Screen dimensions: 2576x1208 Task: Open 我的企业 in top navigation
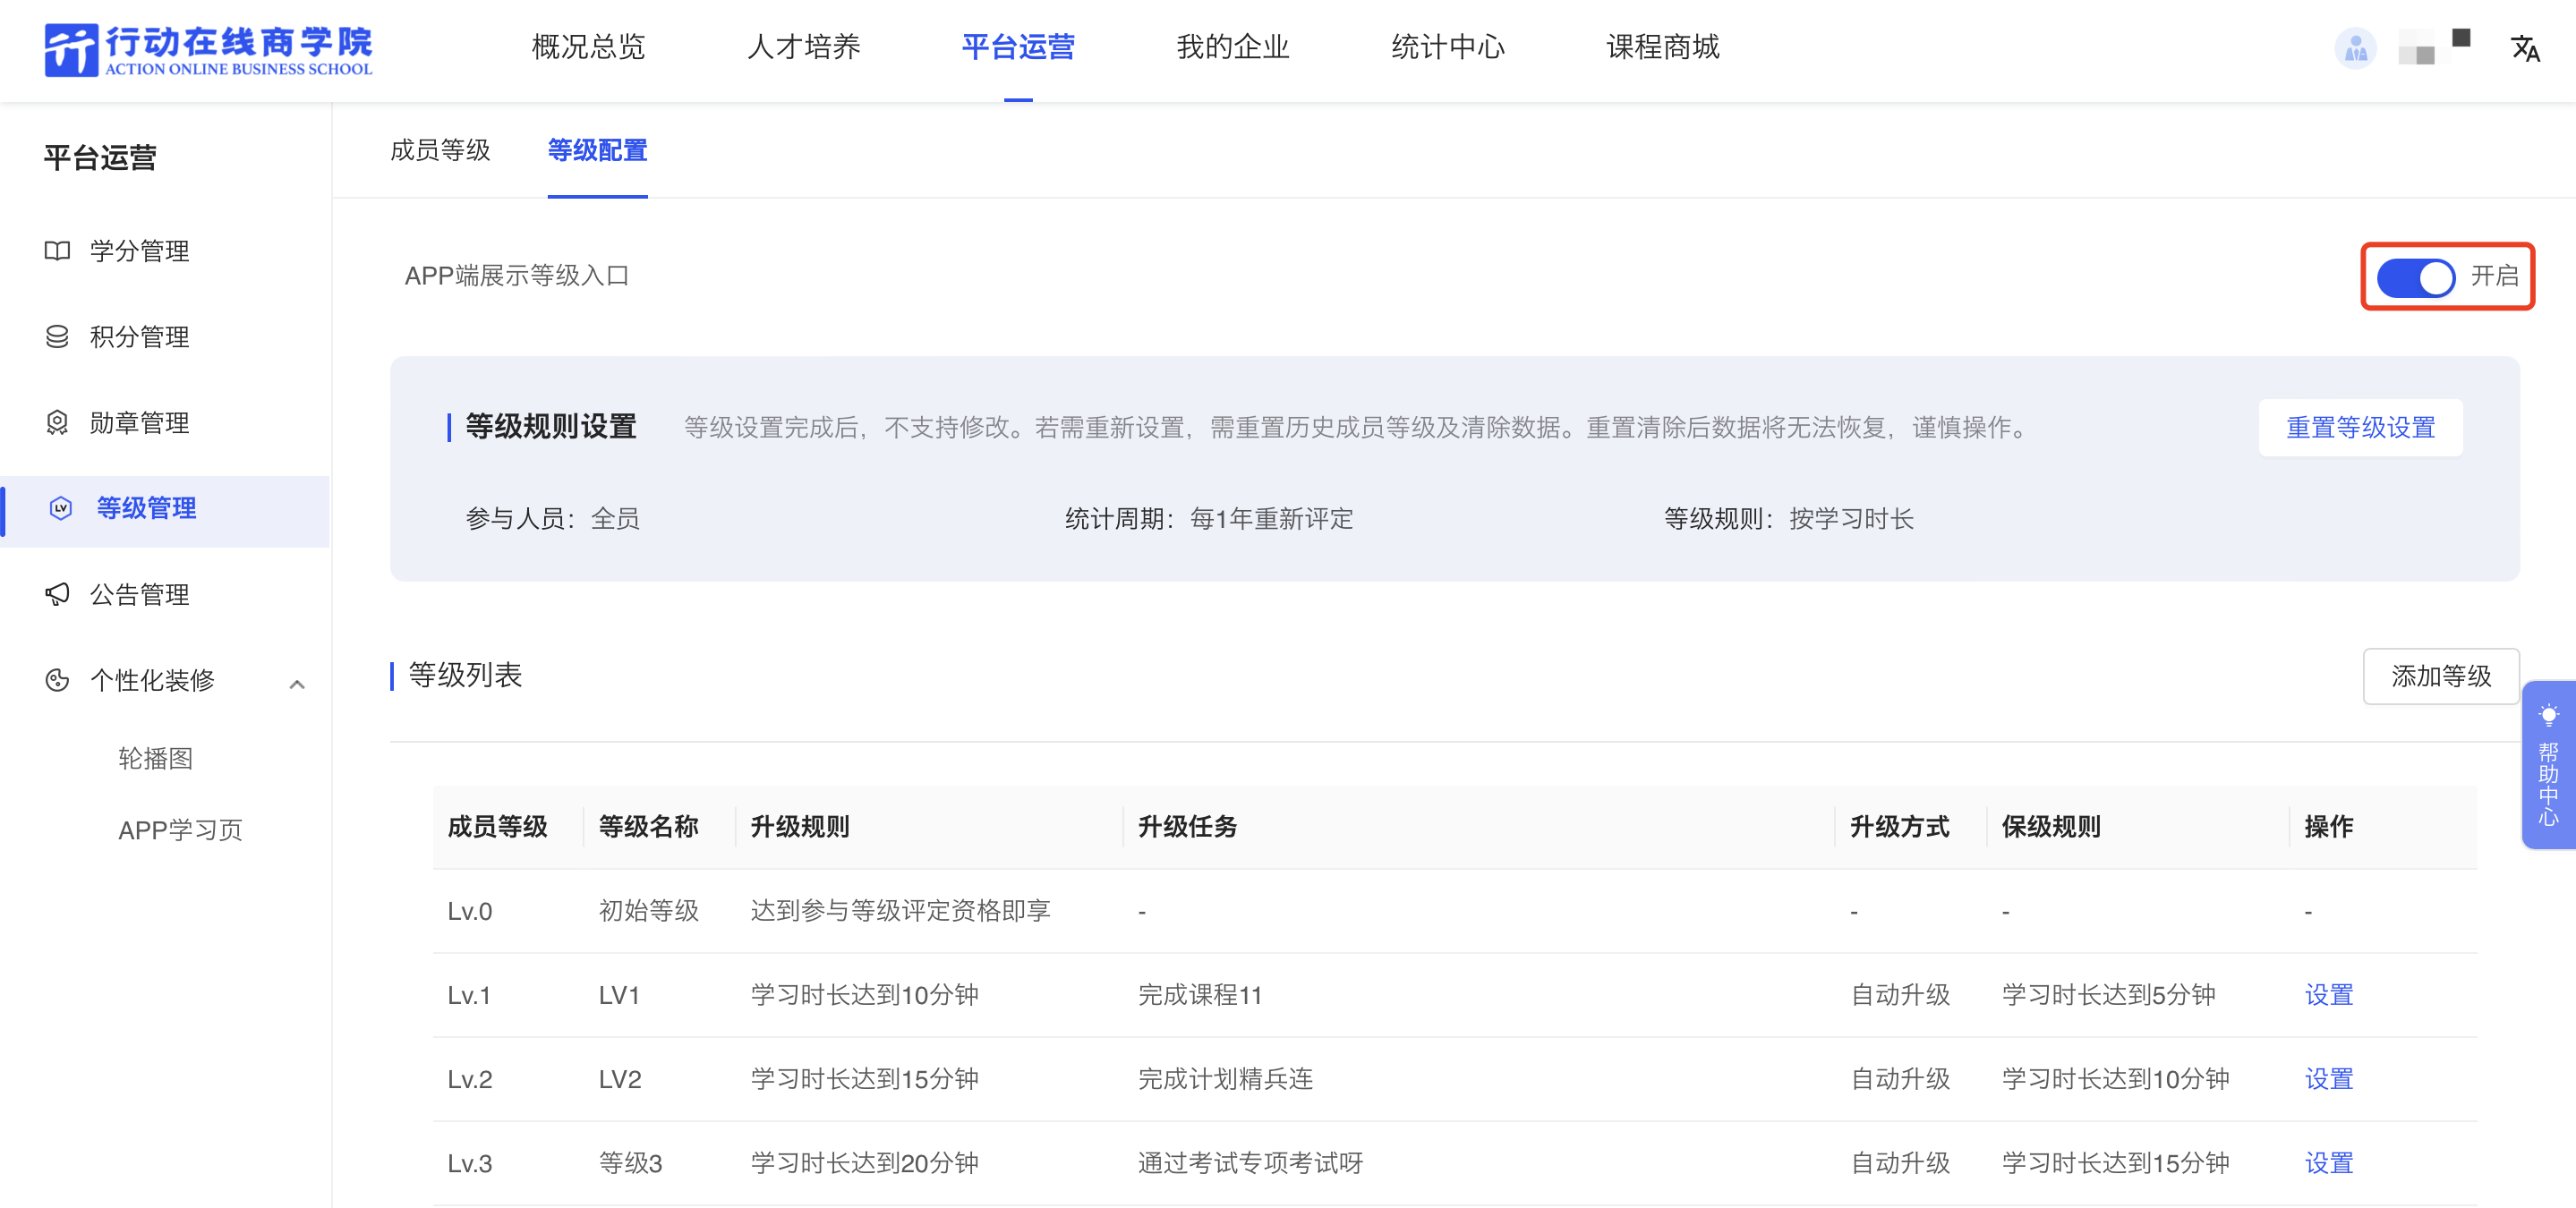[1233, 47]
